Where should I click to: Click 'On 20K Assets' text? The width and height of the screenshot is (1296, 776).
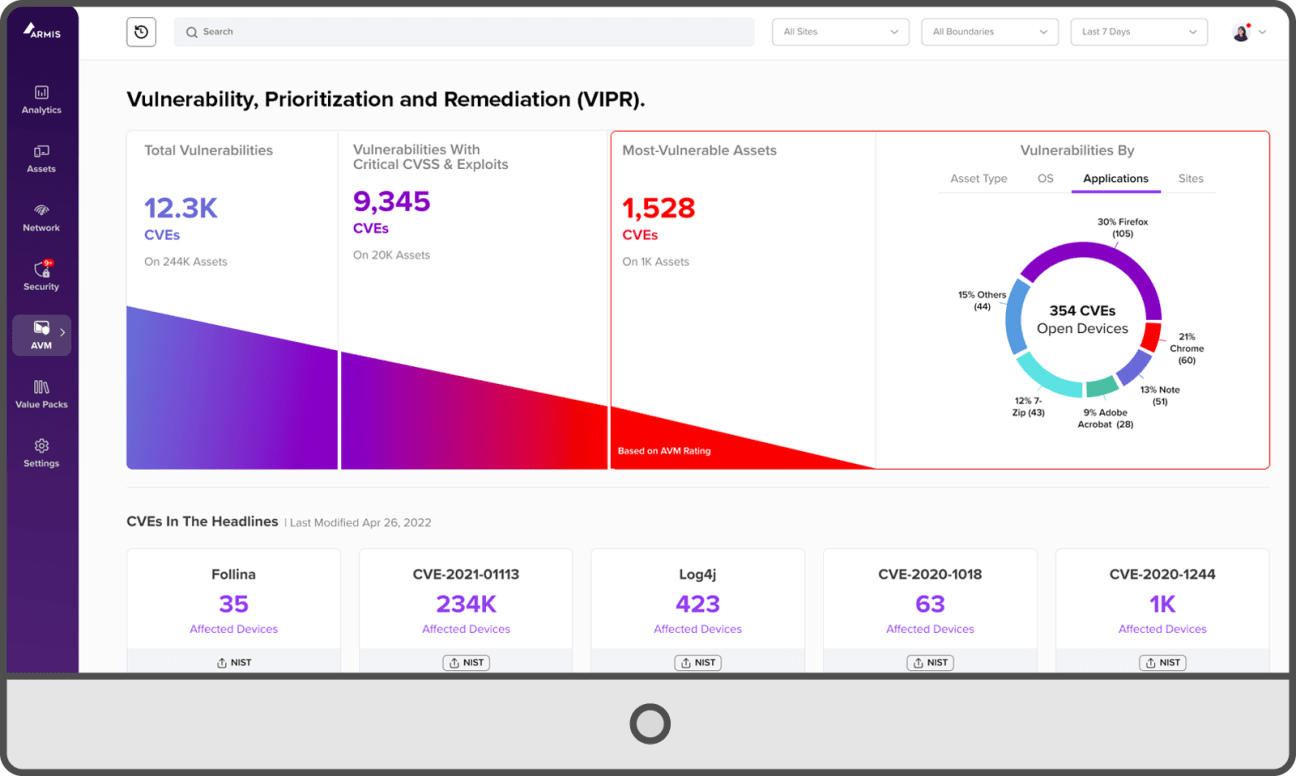tap(392, 256)
